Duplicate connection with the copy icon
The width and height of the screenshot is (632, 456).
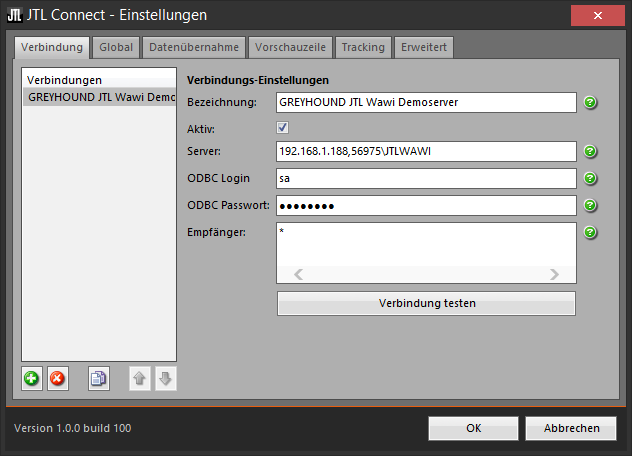click(x=99, y=379)
